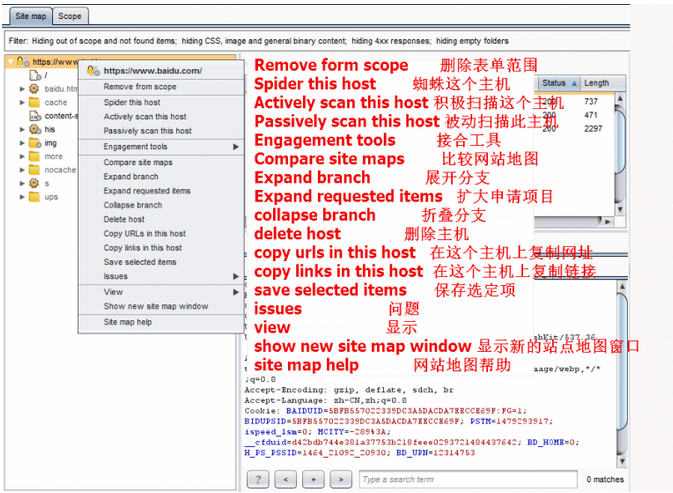The height and width of the screenshot is (493, 673).
Task: Open the View submenu
Action: point(161,292)
